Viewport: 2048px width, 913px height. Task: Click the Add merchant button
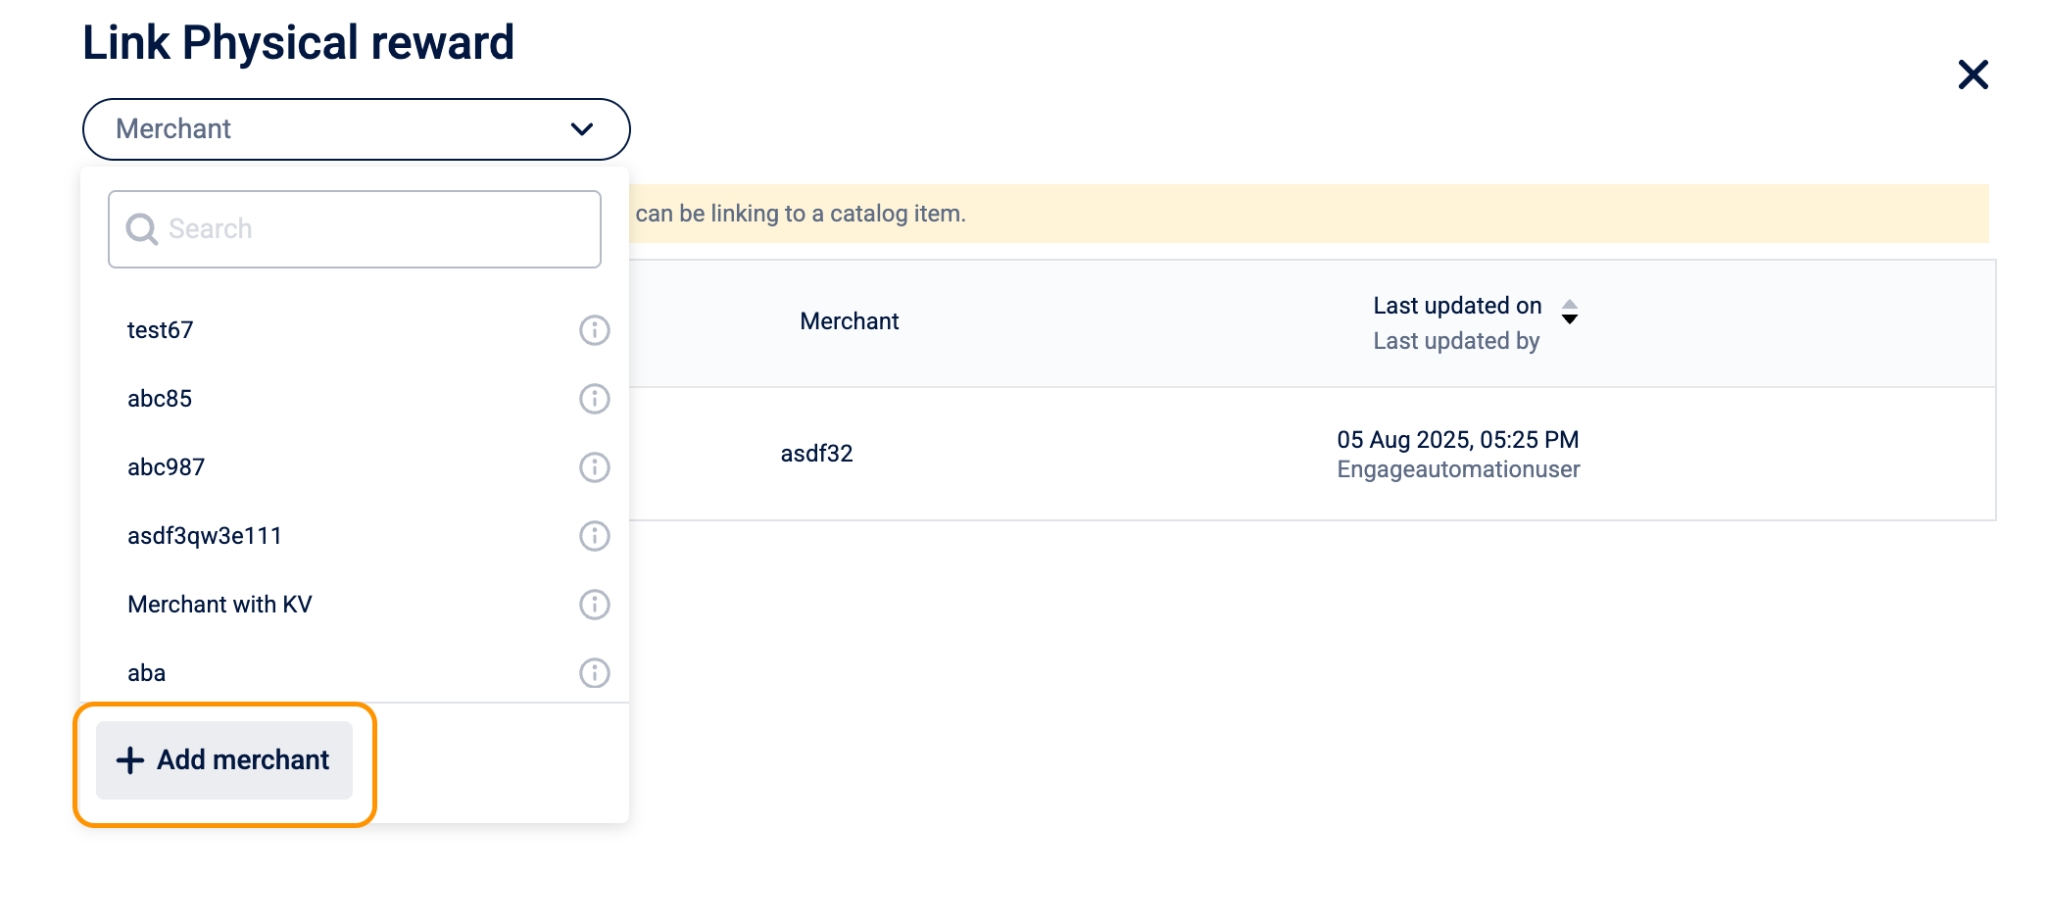[x=224, y=760]
